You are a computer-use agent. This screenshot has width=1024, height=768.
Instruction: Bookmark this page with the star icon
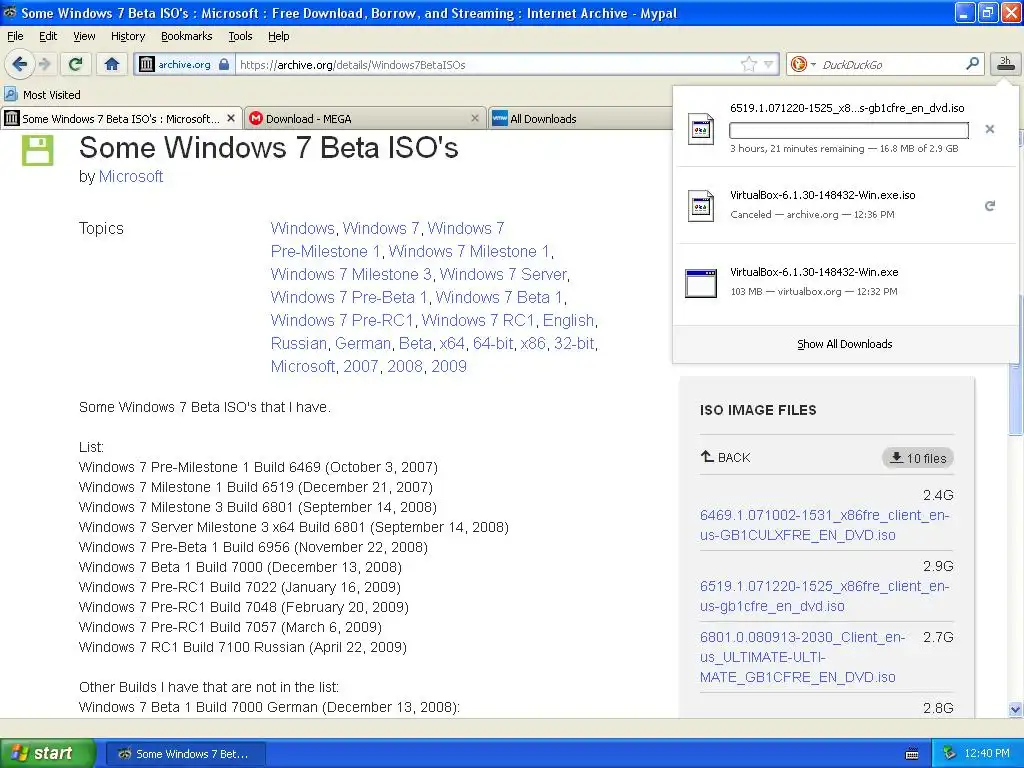[x=749, y=64]
